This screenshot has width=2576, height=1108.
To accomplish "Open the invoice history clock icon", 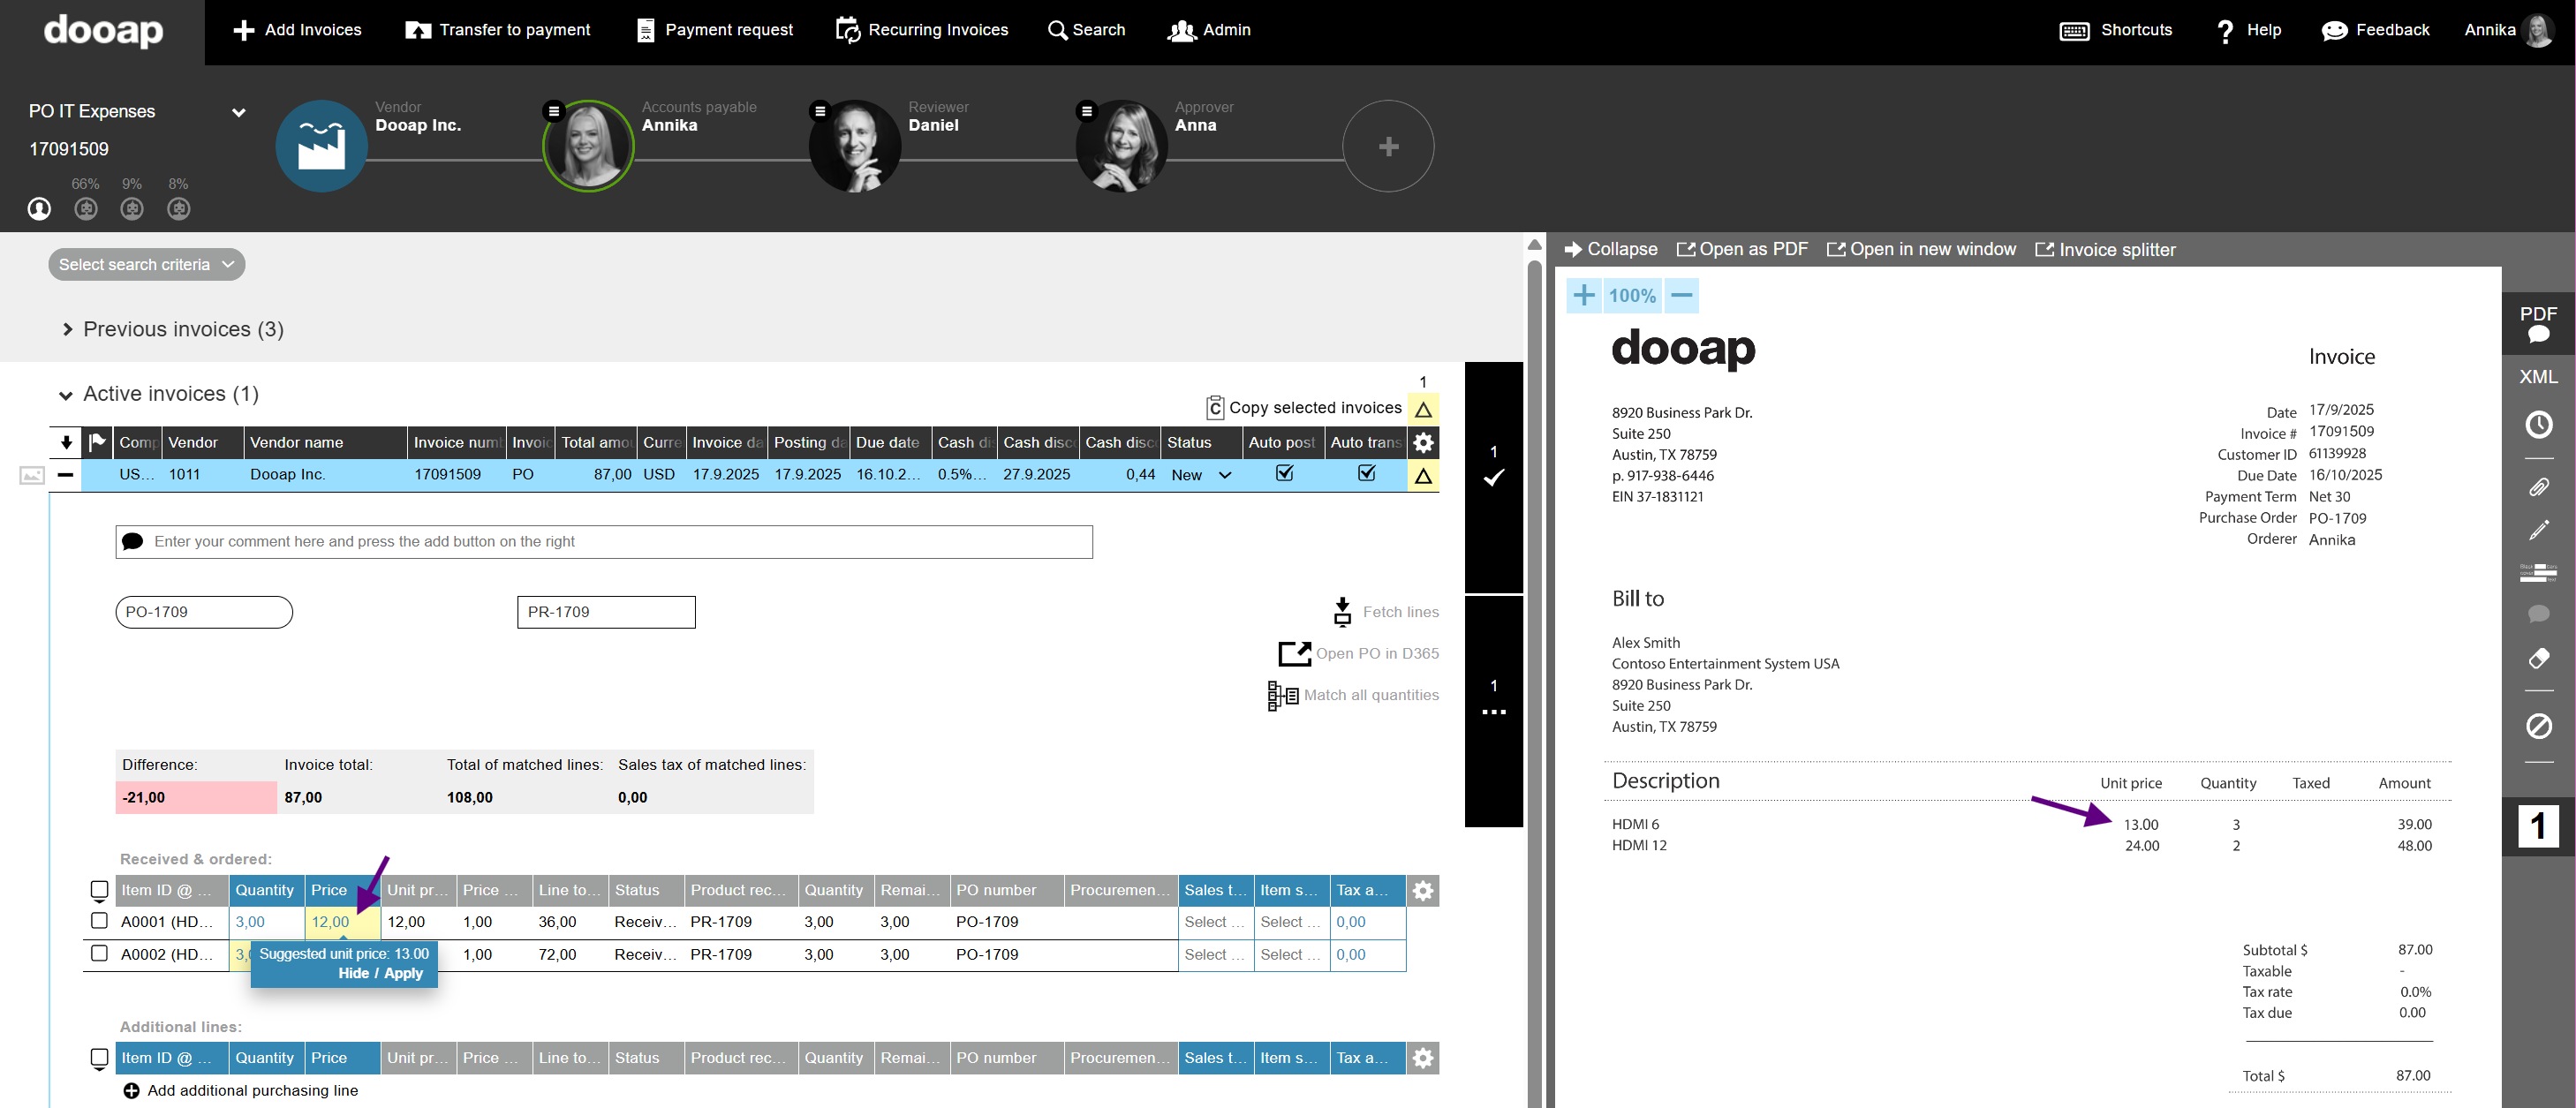I will tap(2538, 425).
